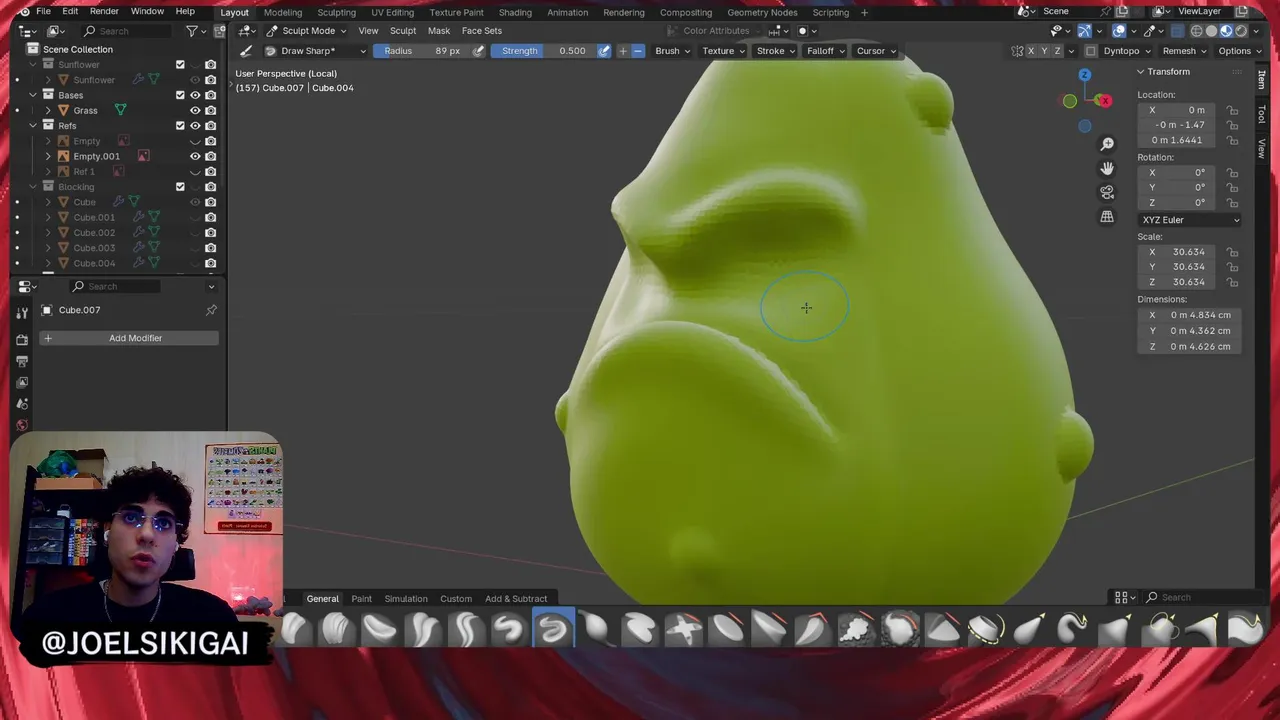The width and height of the screenshot is (1280, 720).
Task: Select the Paint brush category tab
Action: (x=361, y=599)
